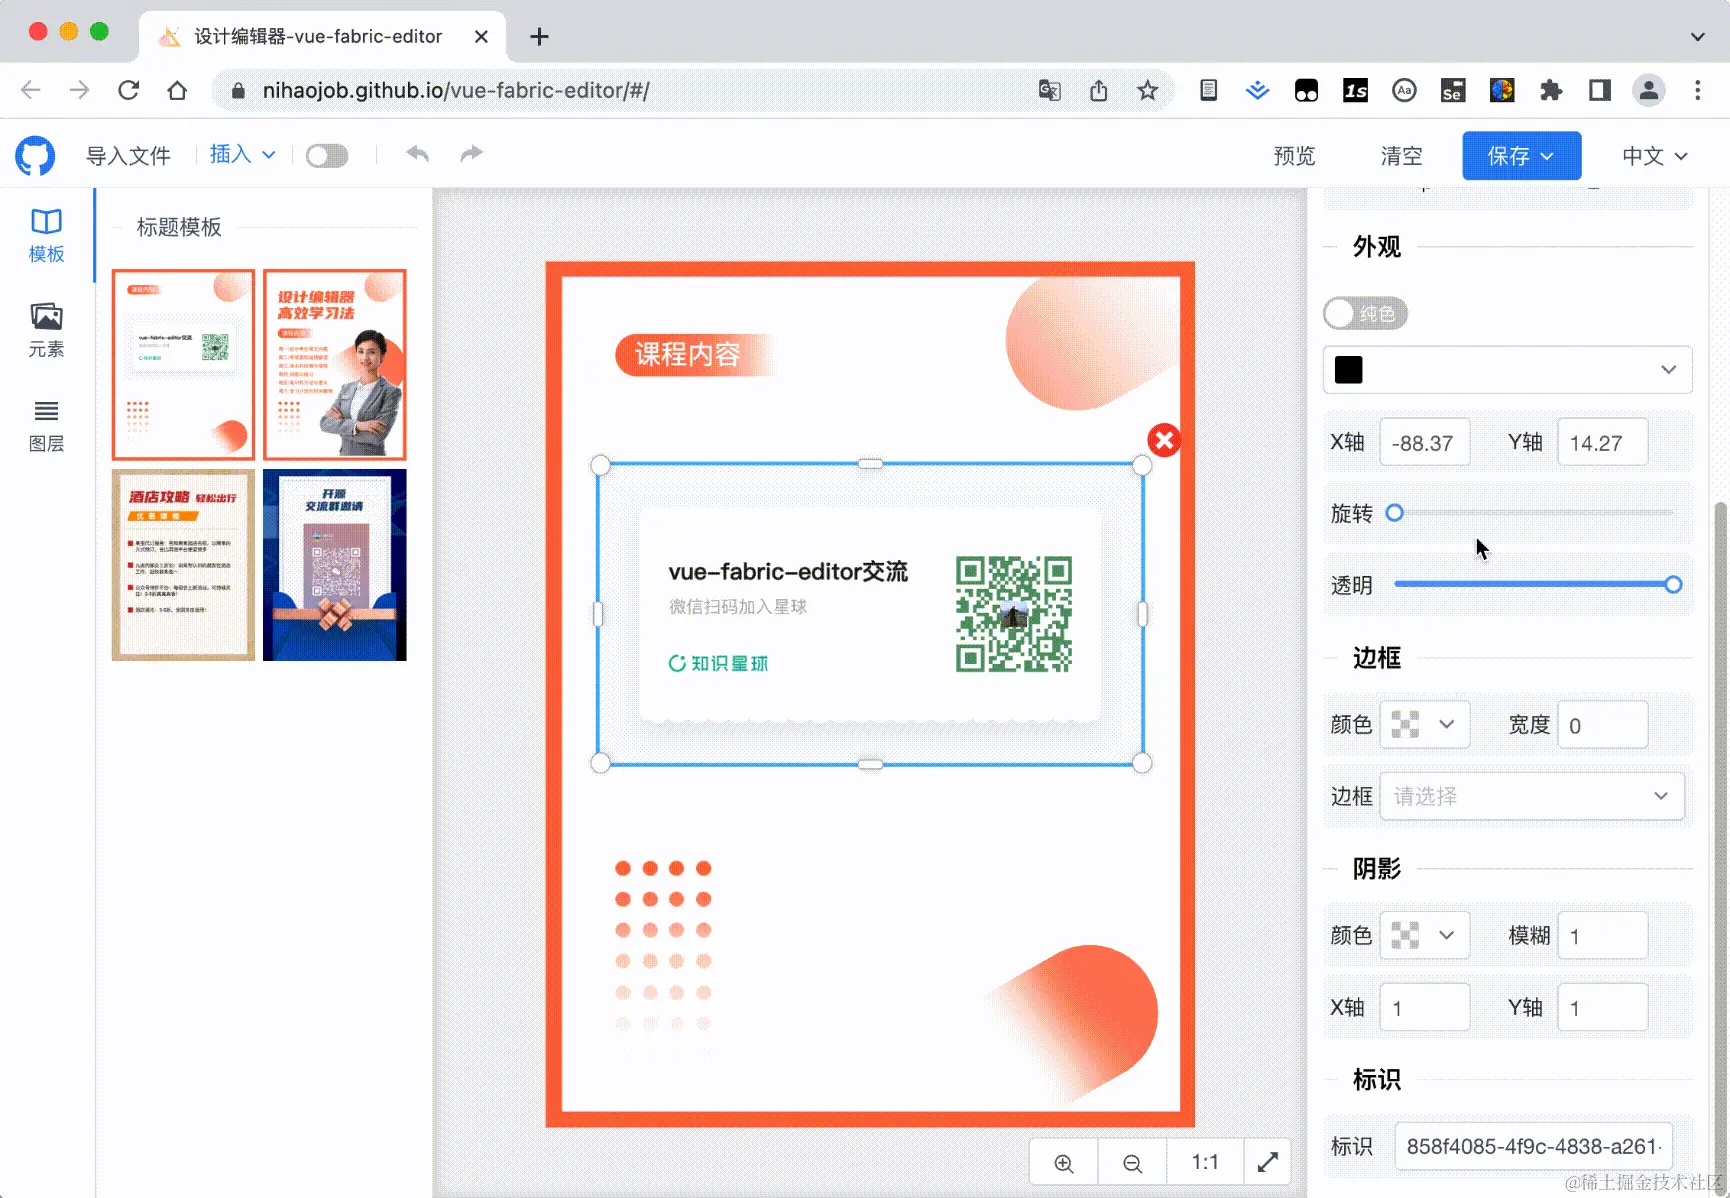Click the redo arrow icon
This screenshot has height=1198, width=1730.
click(x=471, y=154)
